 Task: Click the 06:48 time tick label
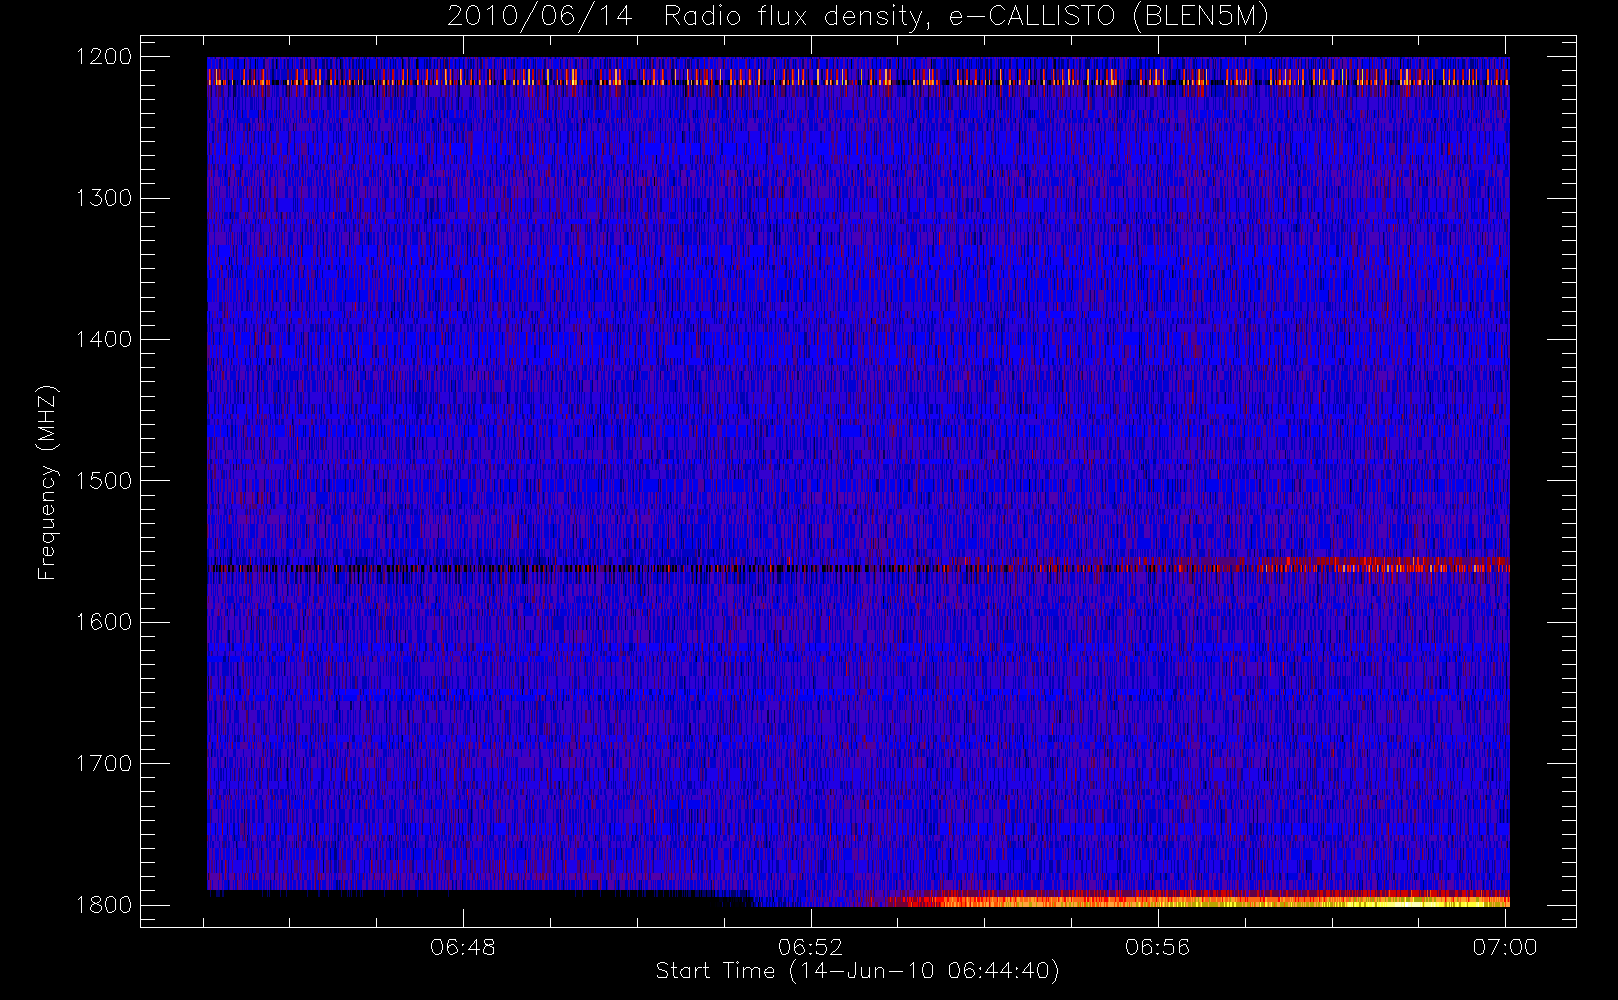pyautogui.click(x=463, y=947)
